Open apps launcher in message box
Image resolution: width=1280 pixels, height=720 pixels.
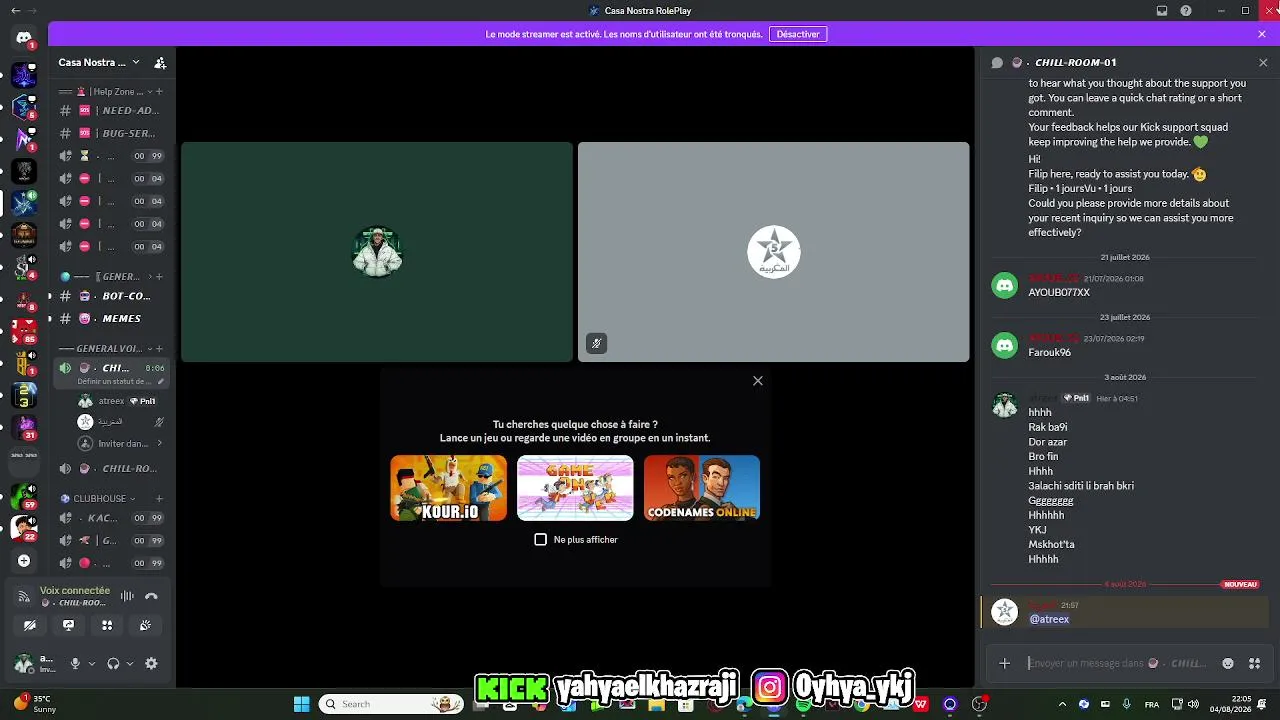[x=1254, y=663]
